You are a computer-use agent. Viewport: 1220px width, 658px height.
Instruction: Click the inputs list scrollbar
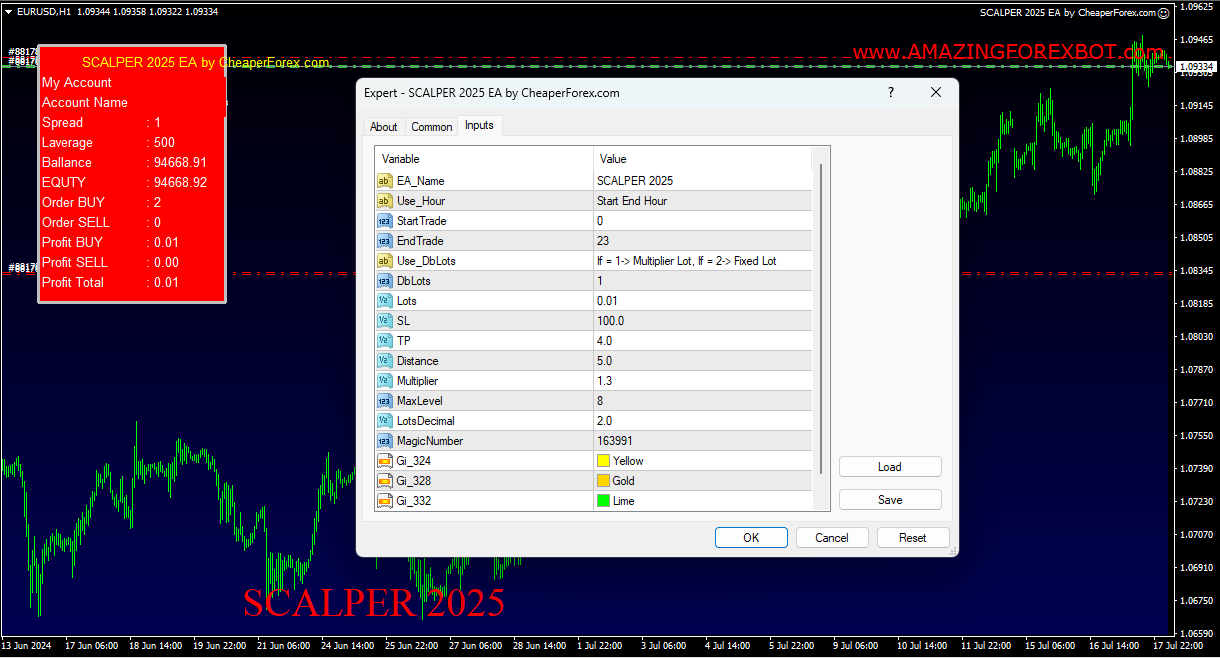(x=824, y=330)
